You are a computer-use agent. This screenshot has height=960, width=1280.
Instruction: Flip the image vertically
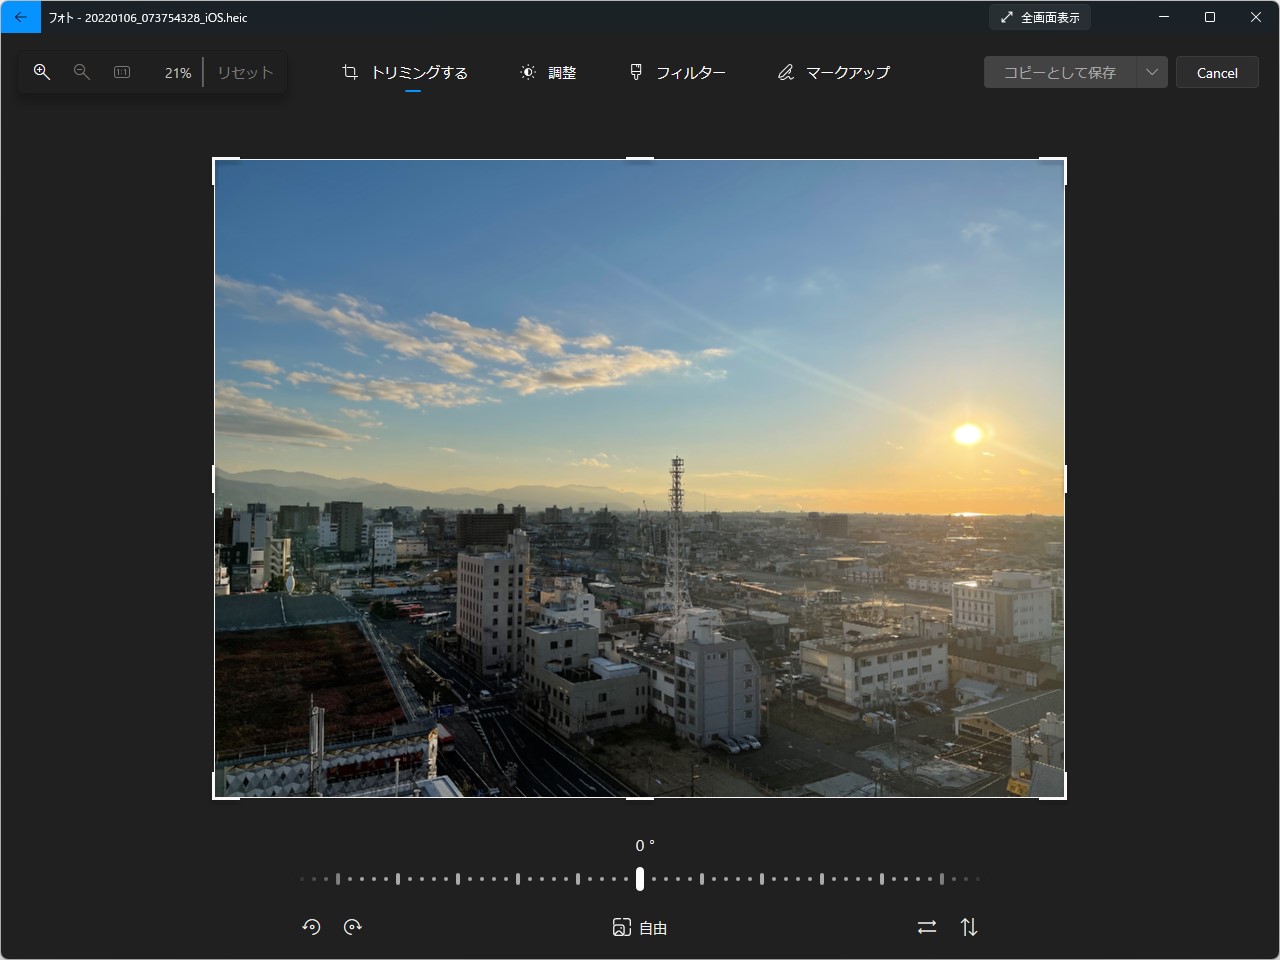click(x=969, y=927)
